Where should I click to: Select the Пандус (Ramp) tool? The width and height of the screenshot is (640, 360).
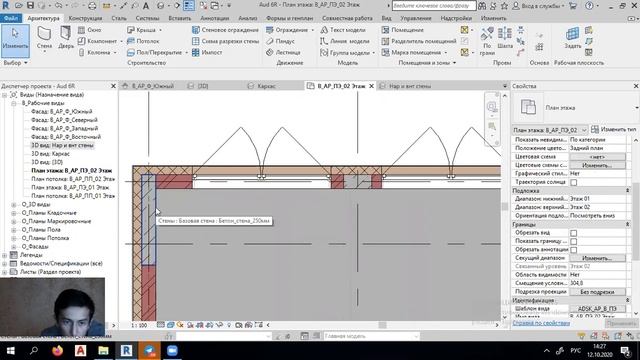(280, 41)
